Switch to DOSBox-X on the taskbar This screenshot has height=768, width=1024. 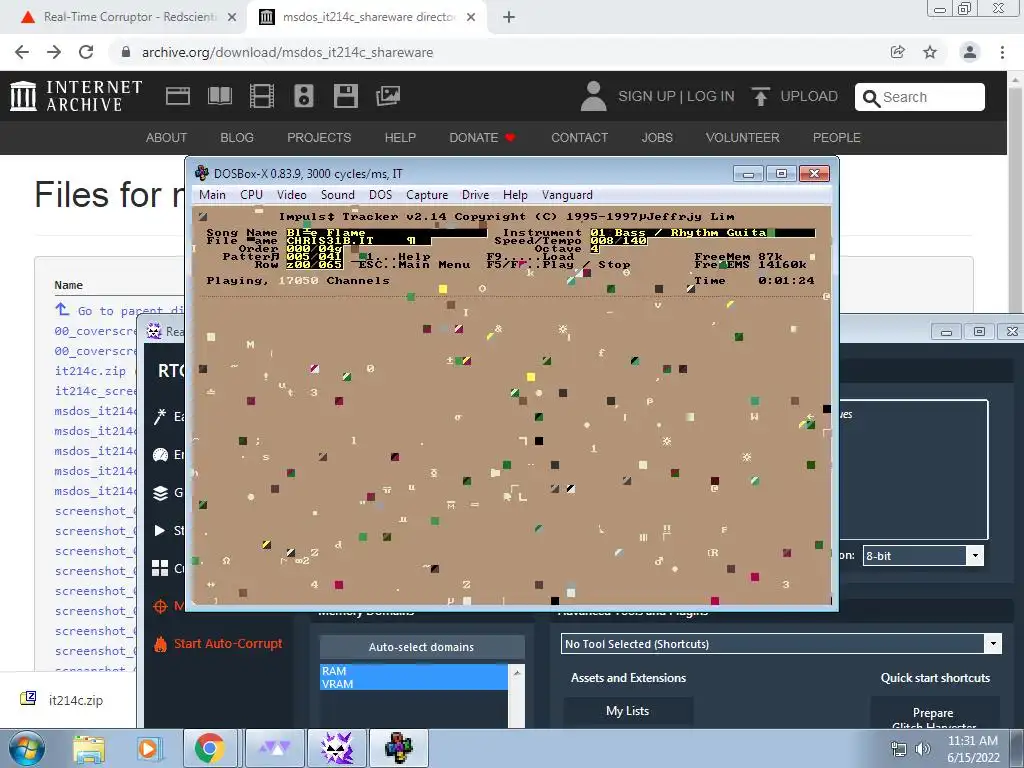[x=398, y=748]
